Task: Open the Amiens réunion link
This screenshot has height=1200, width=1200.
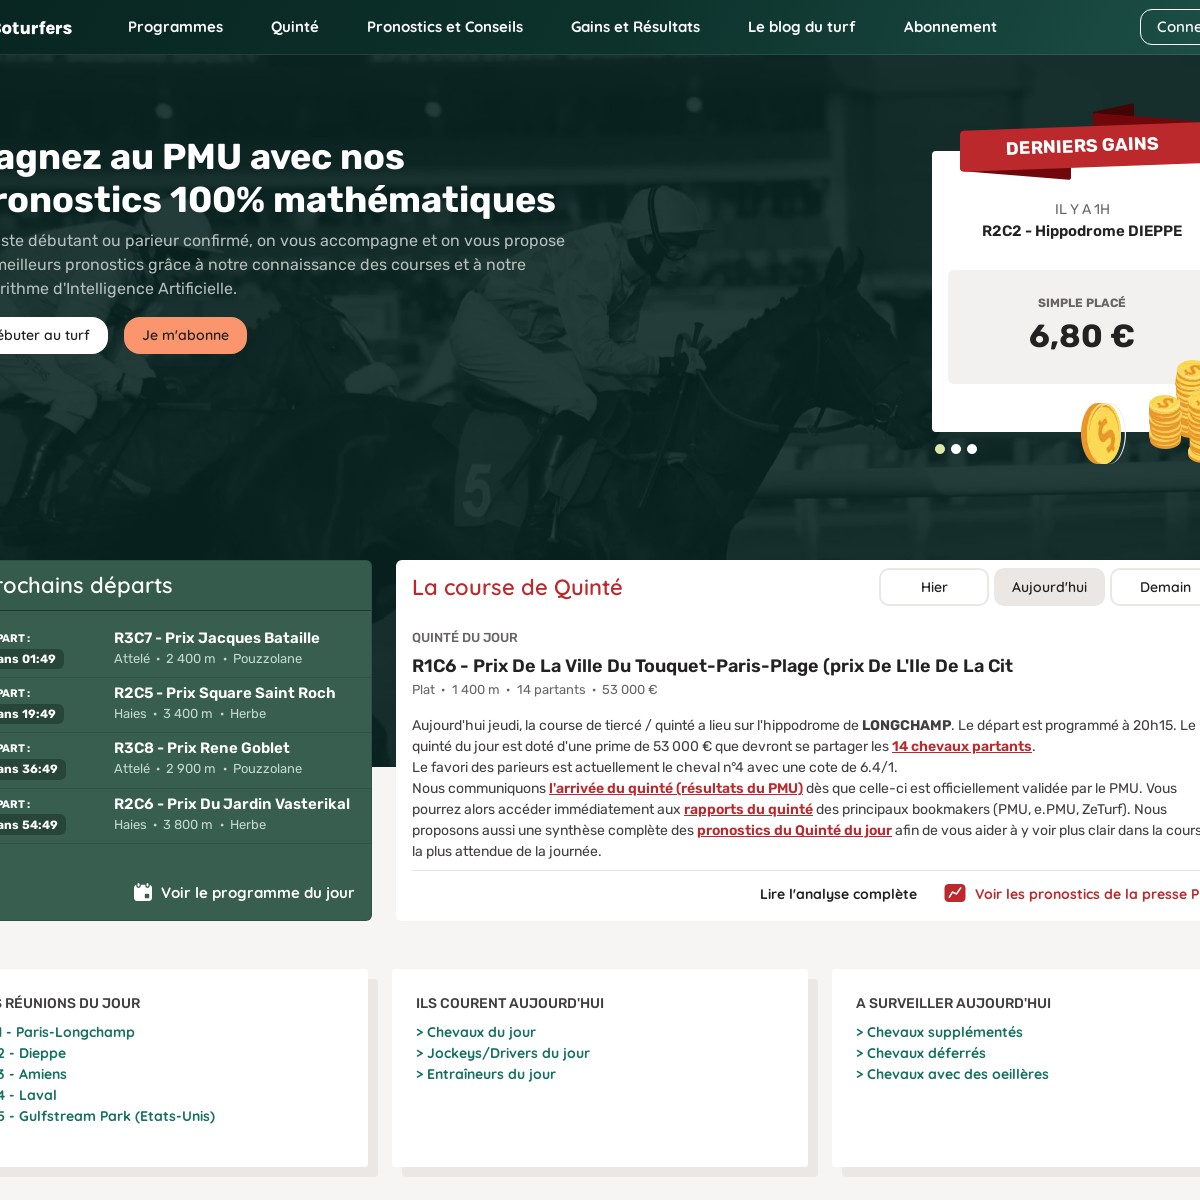Action: pos(33,1074)
